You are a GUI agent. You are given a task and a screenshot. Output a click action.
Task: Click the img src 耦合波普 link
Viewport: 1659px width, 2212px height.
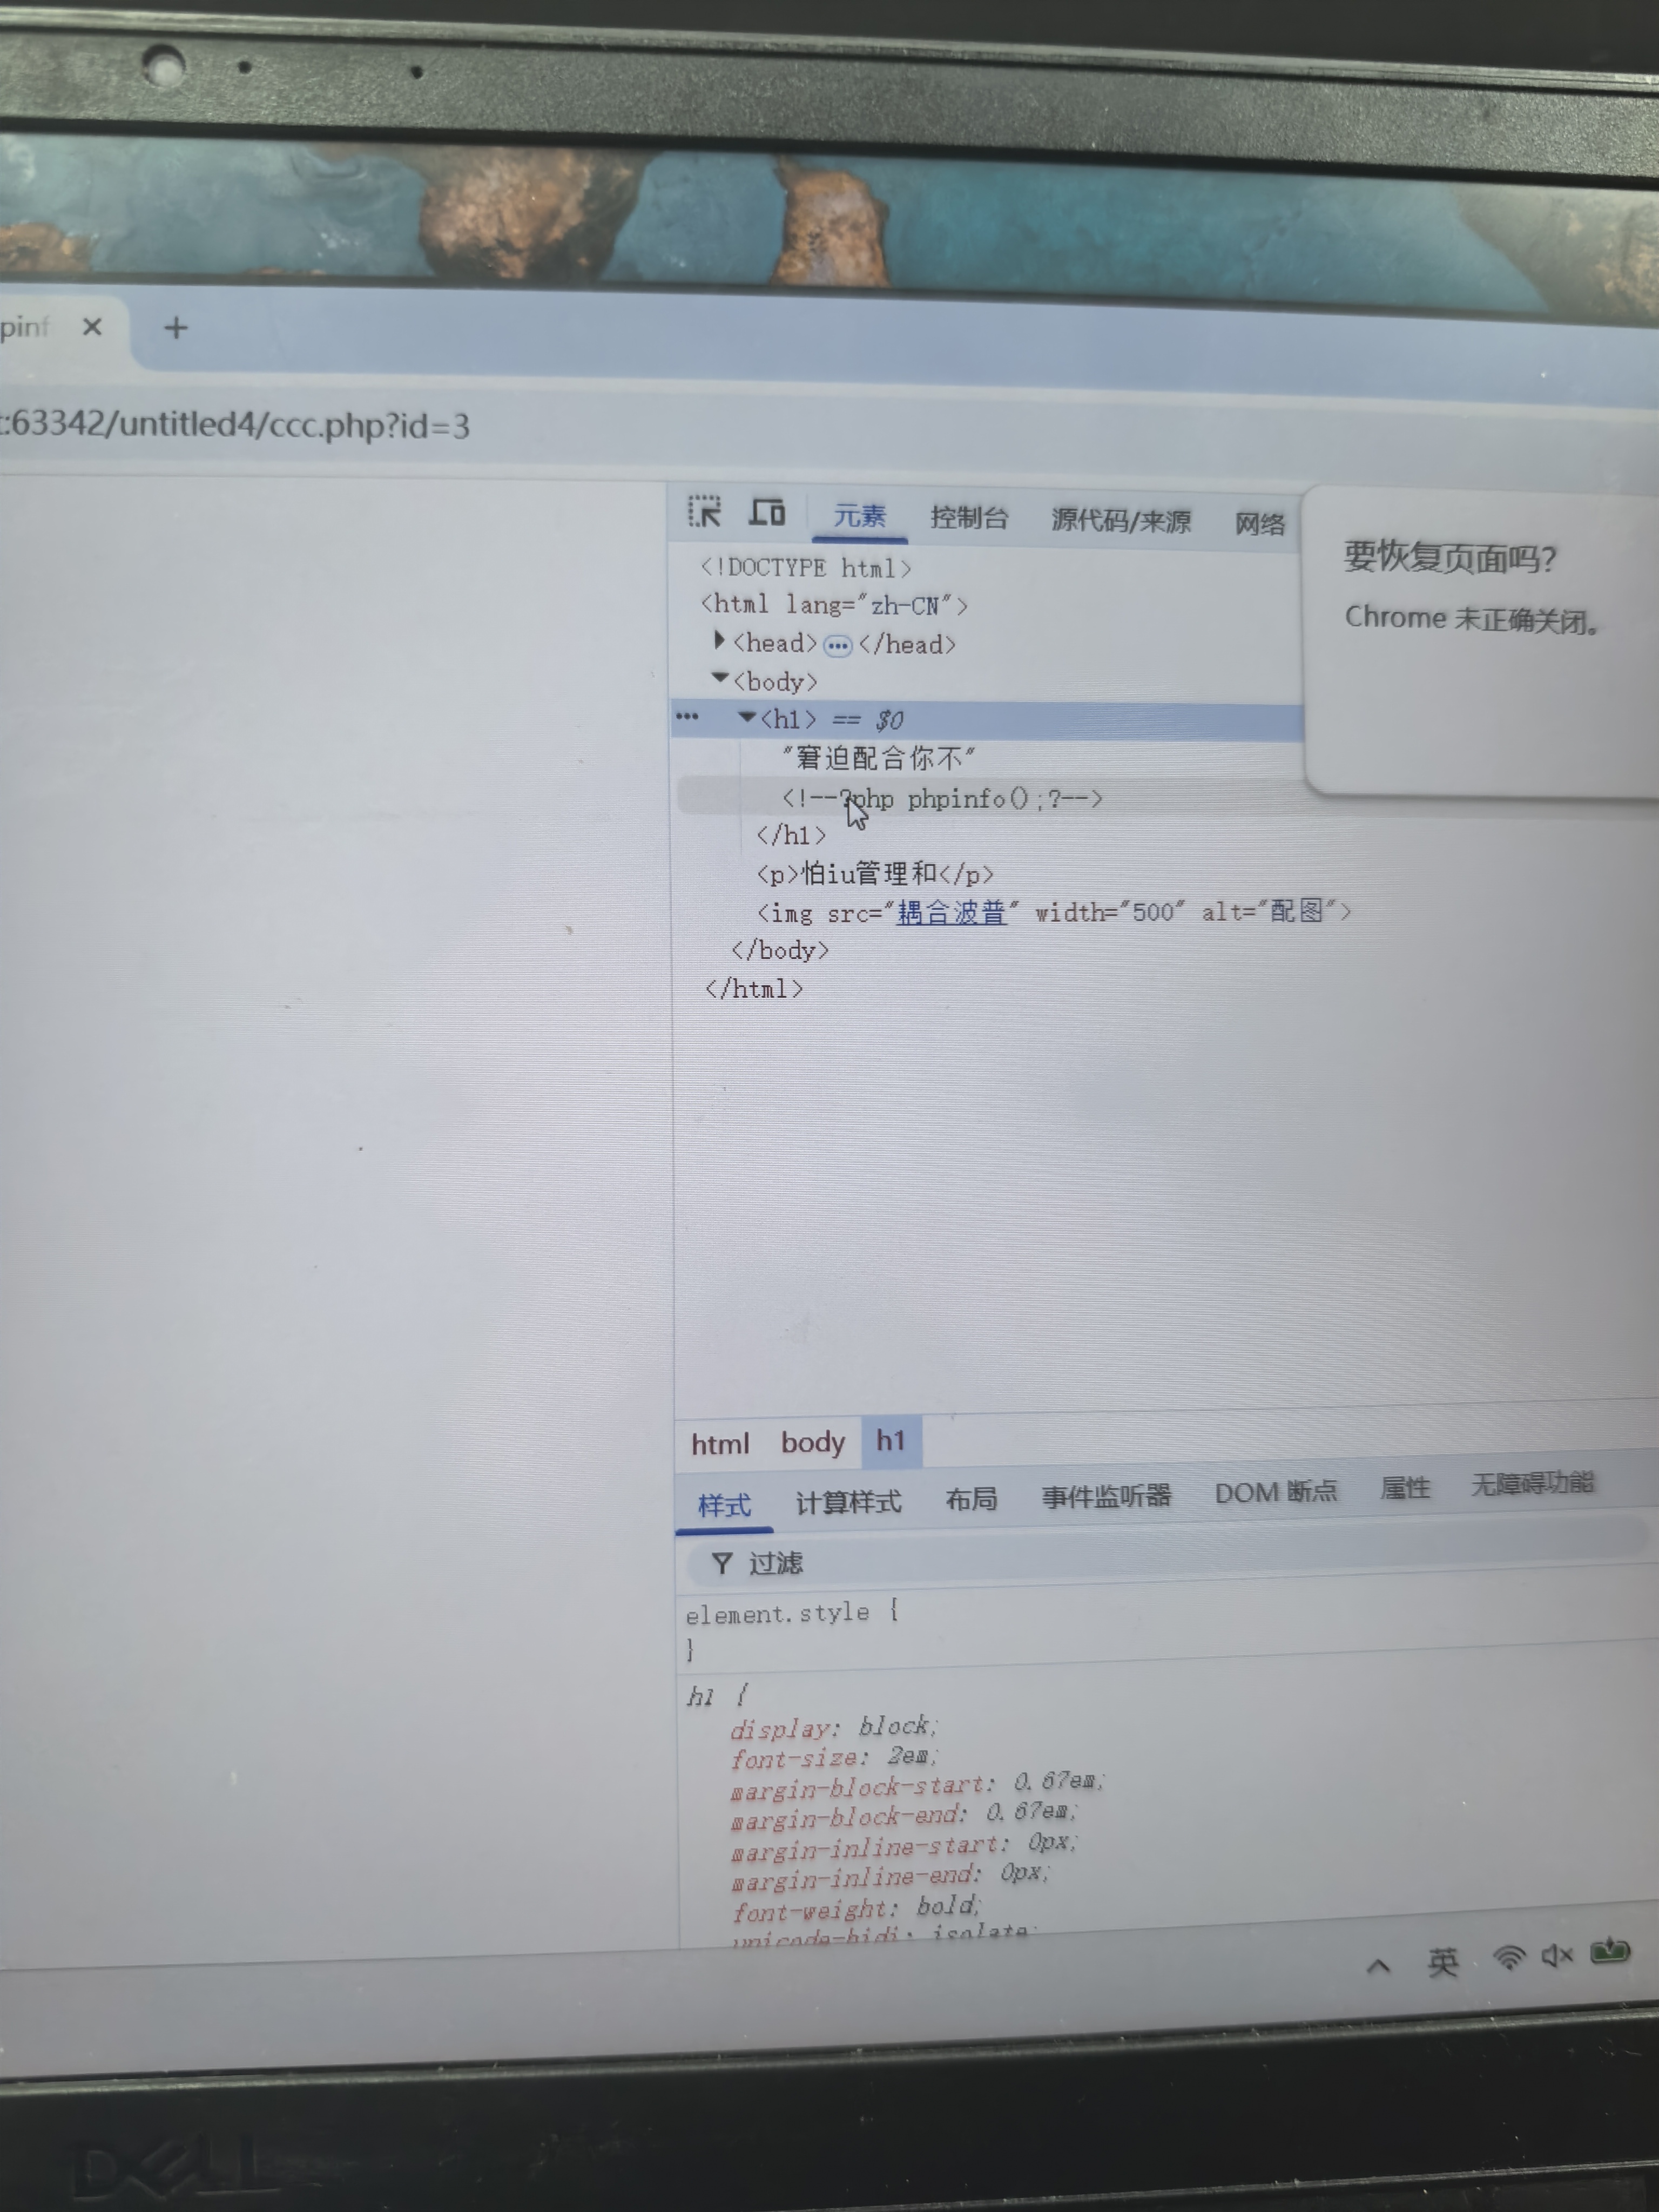(950, 912)
